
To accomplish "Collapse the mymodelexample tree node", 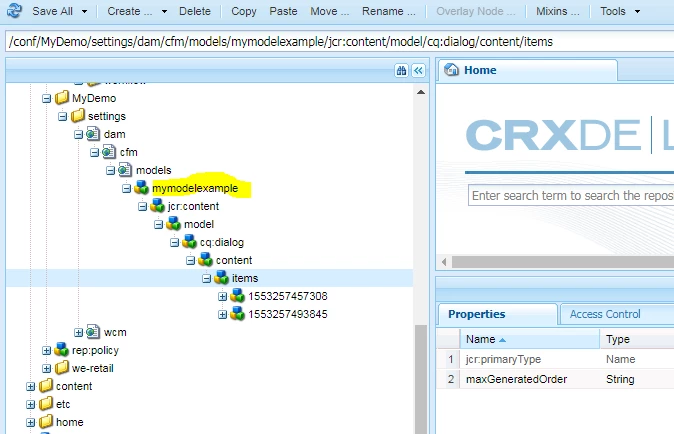I will [x=126, y=189].
